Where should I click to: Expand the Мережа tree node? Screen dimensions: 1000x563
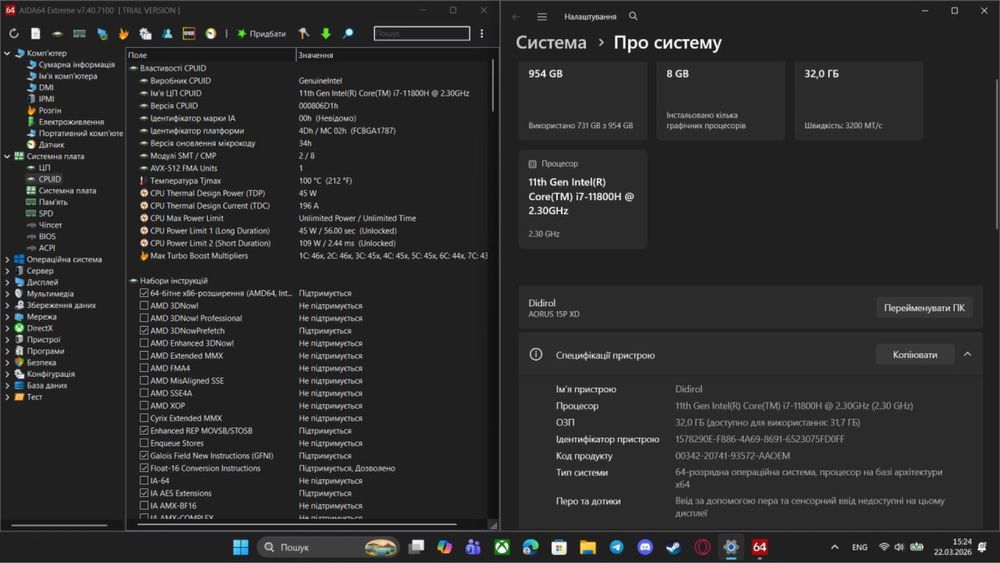(7, 317)
